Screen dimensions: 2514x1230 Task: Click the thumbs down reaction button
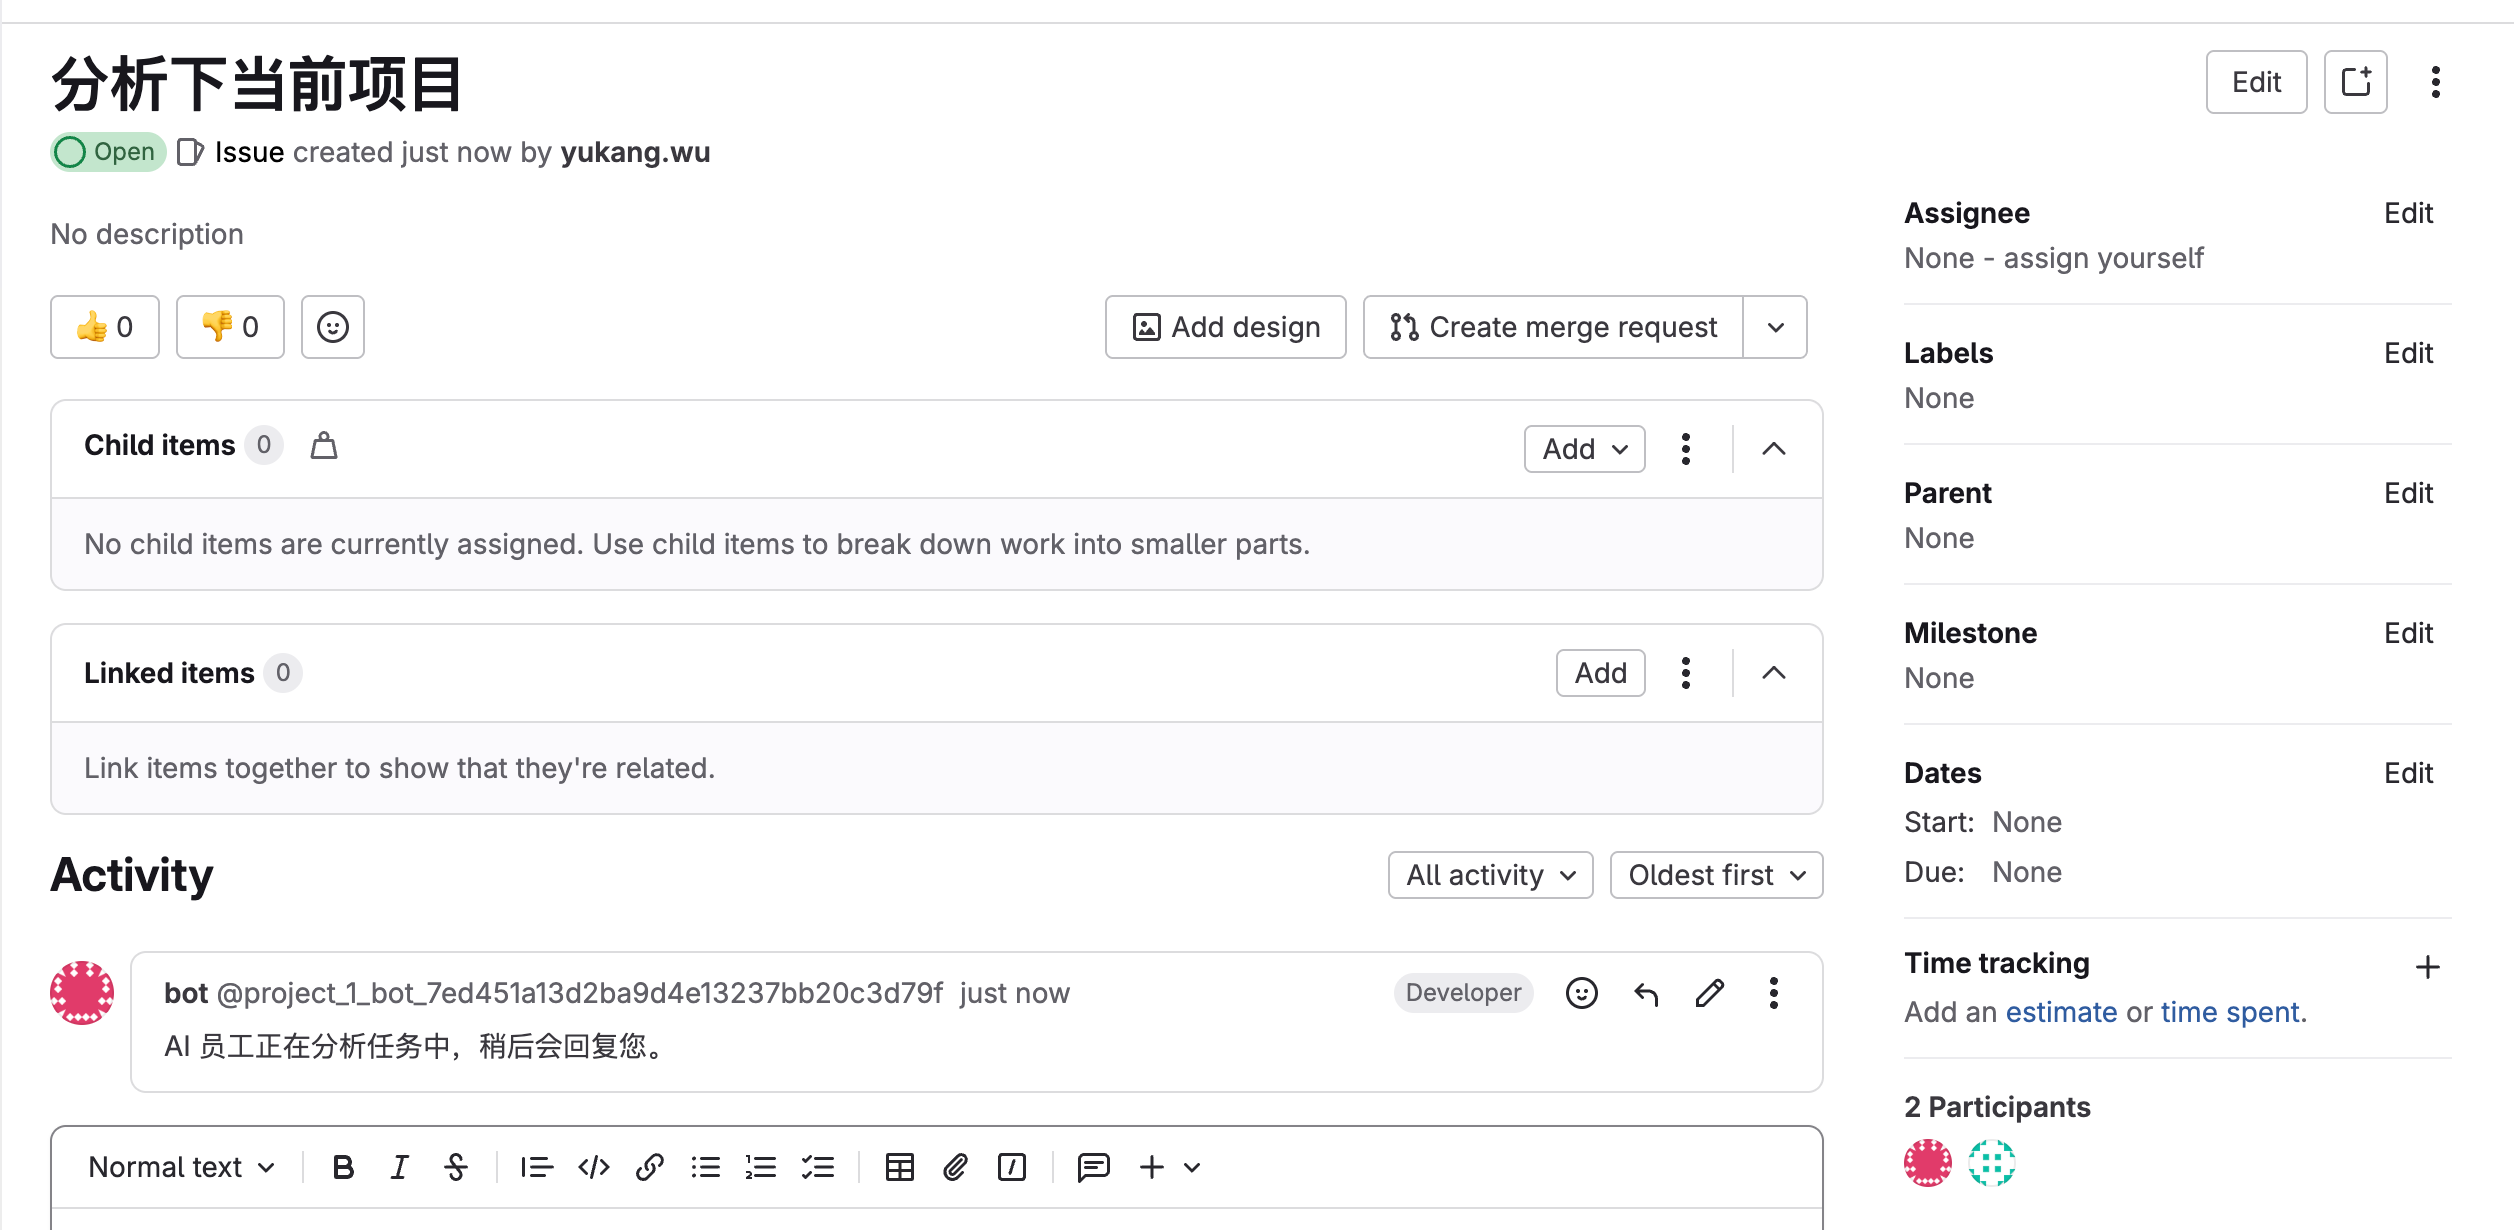(230, 327)
